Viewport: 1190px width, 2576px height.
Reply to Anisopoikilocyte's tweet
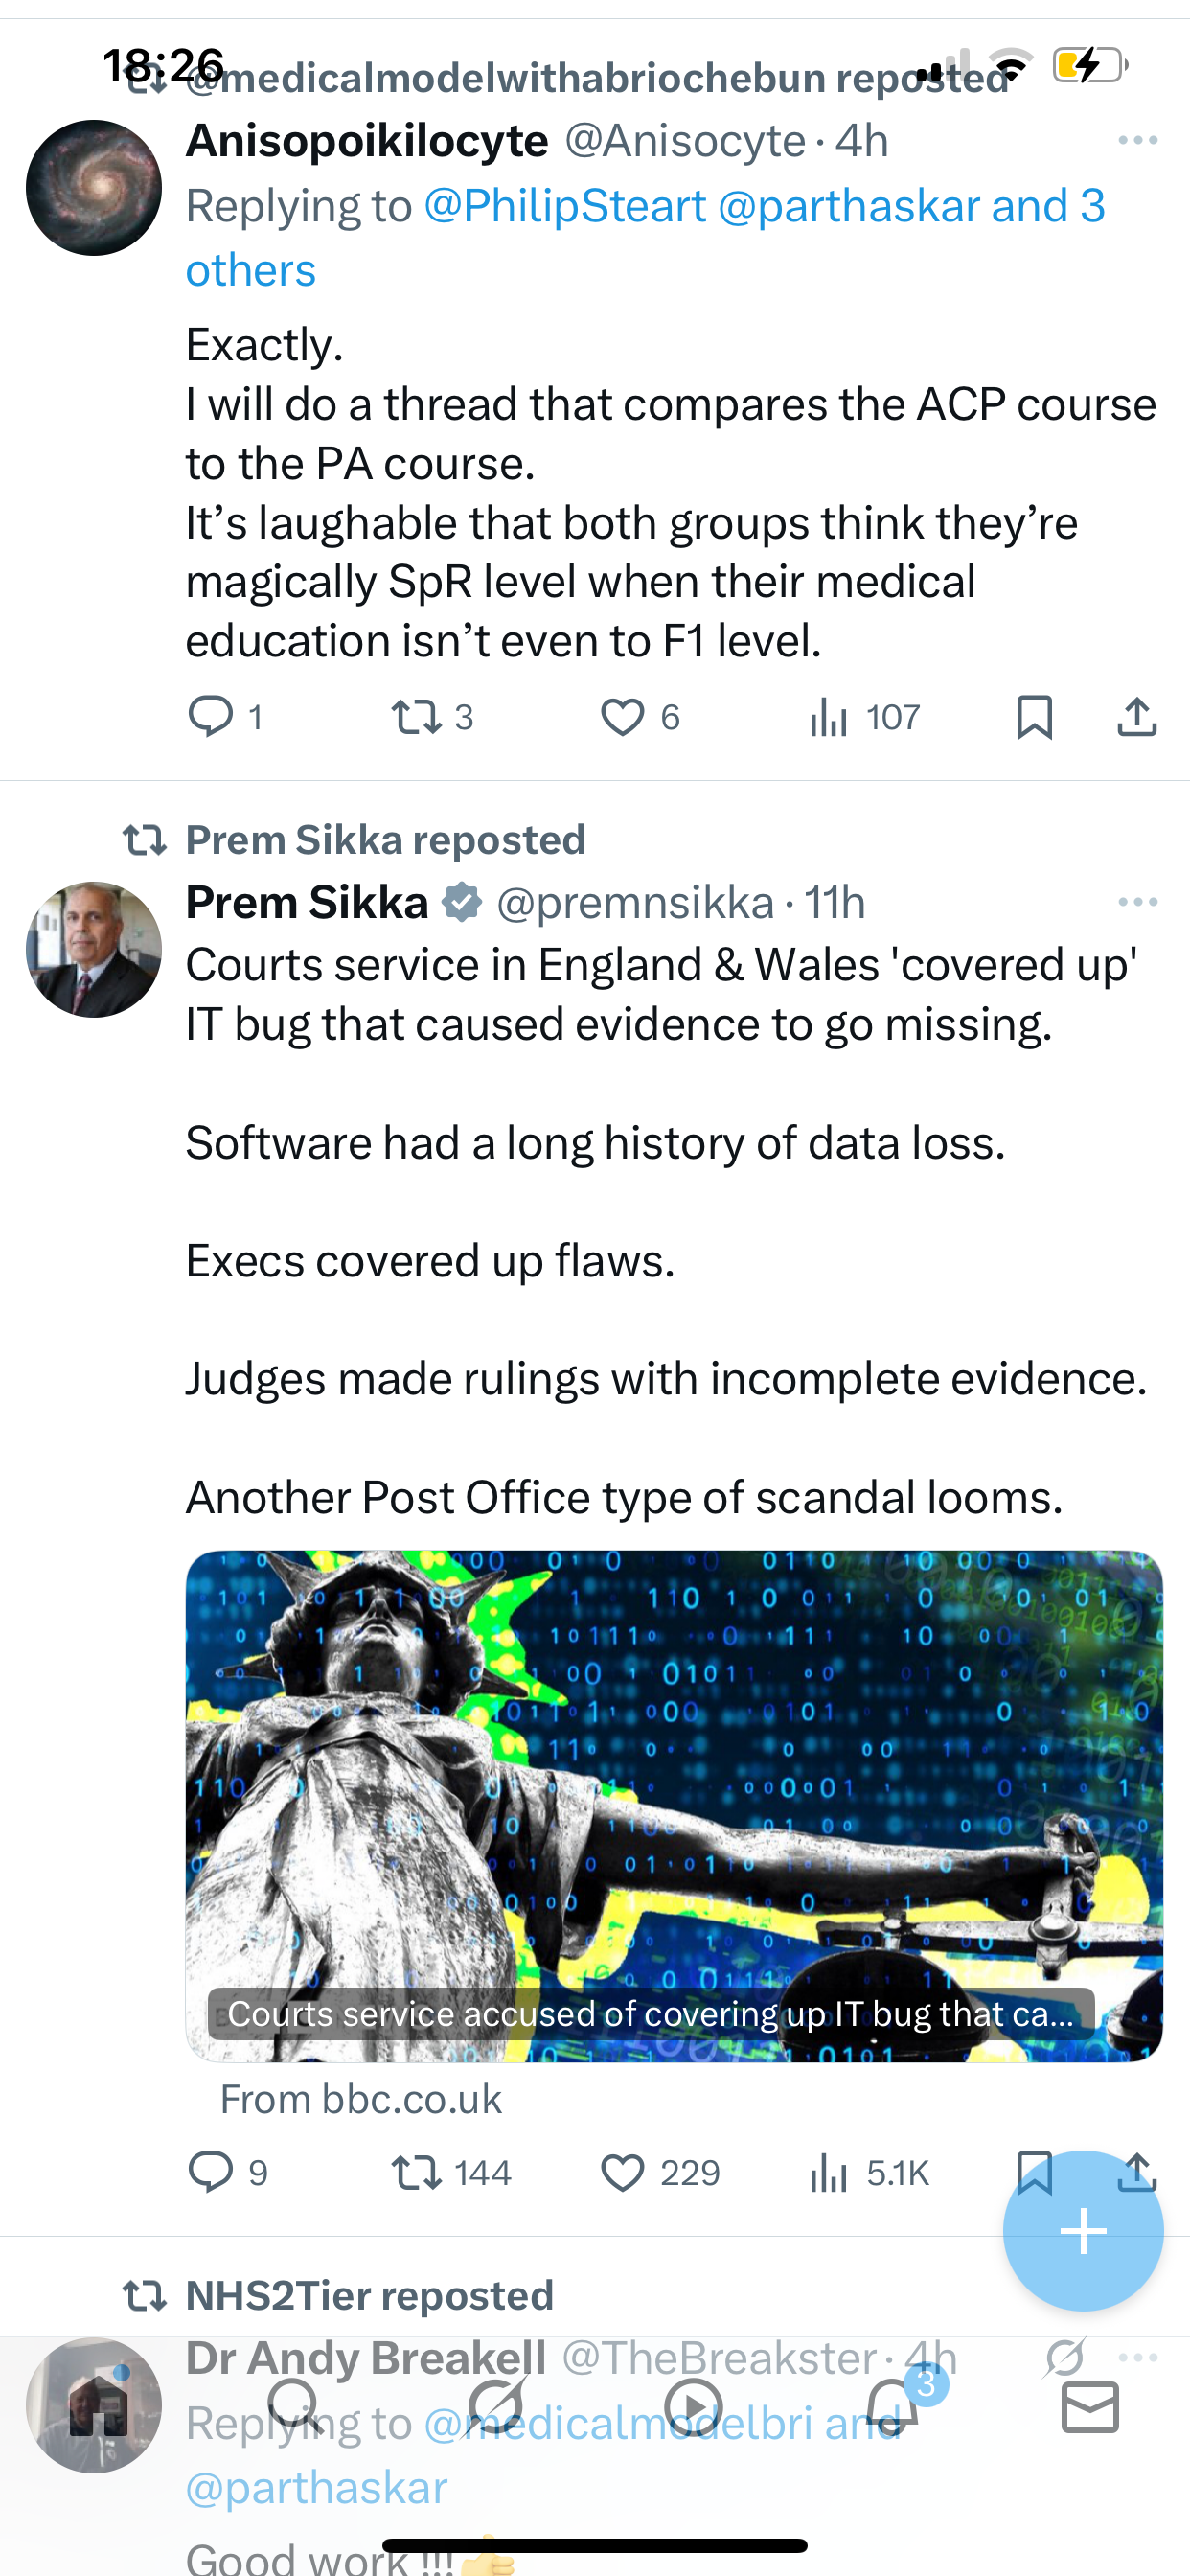tap(211, 717)
